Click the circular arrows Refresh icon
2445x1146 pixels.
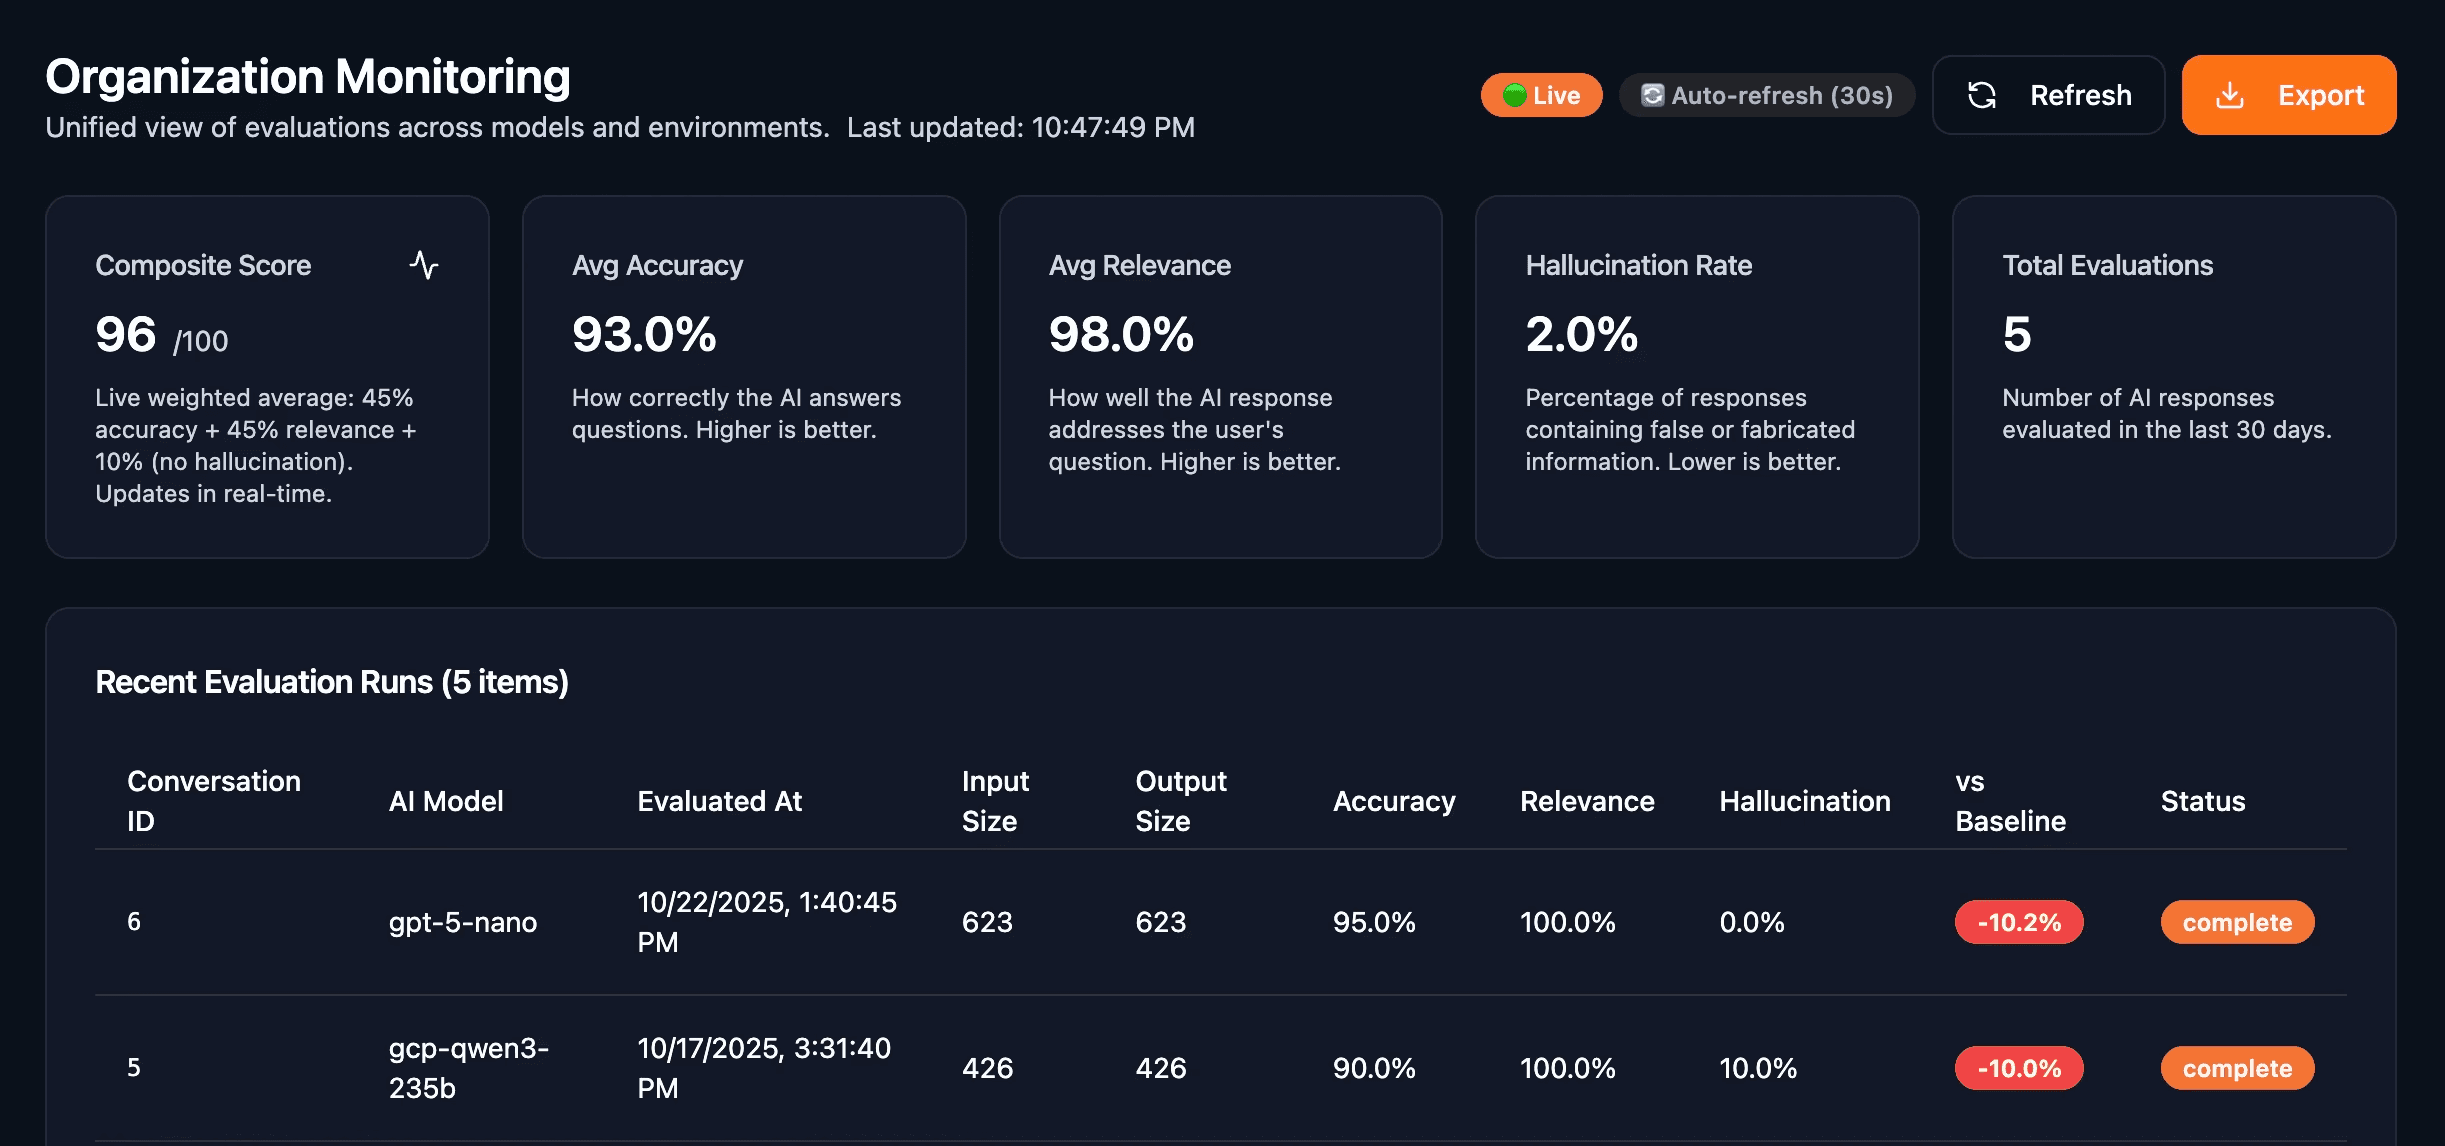click(x=1981, y=95)
